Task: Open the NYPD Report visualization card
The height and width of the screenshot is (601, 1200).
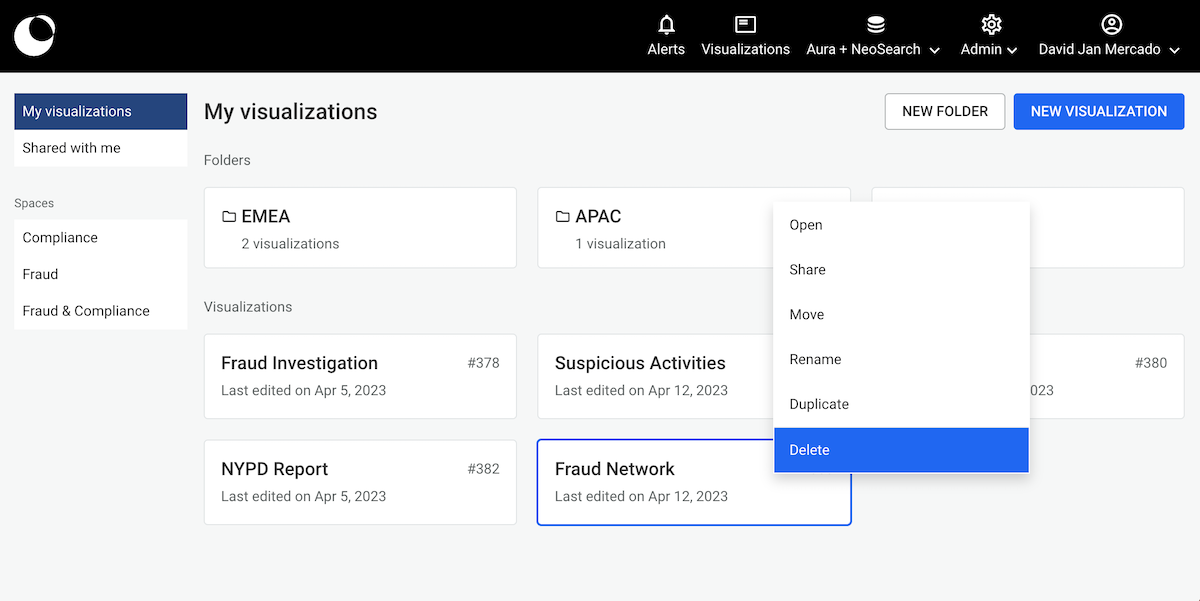Action: [x=360, y=482]
